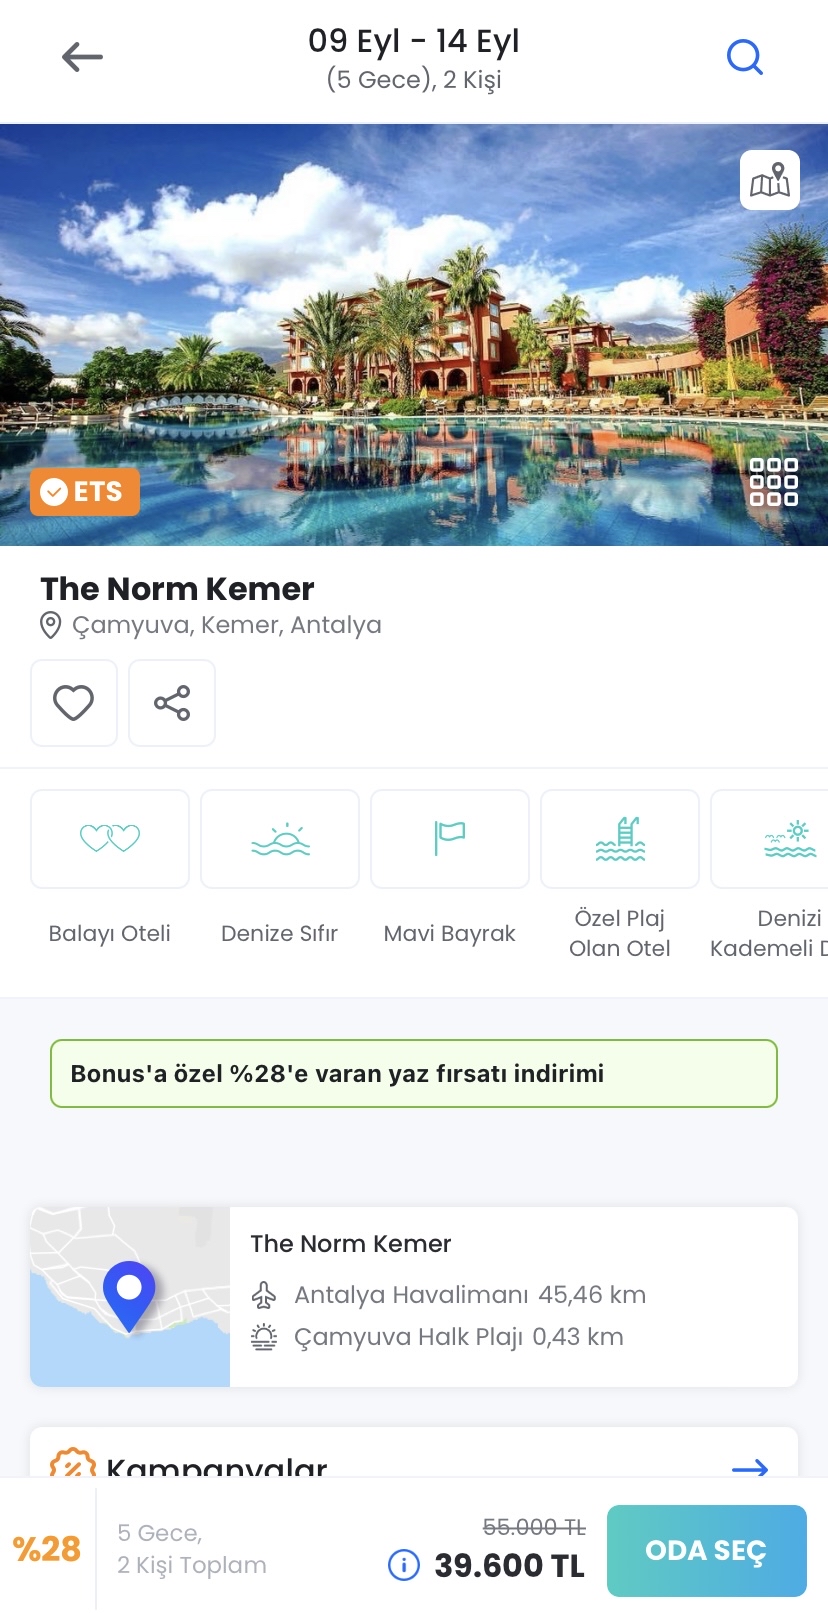Screen dimensions: 828x1613
Task: Open map view icon on photo
Action: click(770, 180)
